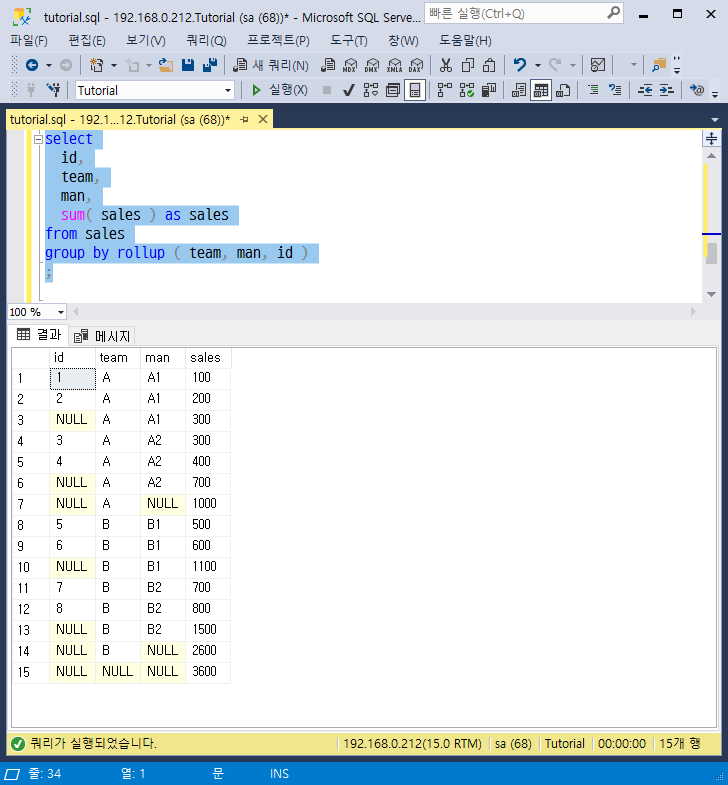The width and height of the screenshot is (728, 785).
Task: Toggle Include Live Query Statistics
Action: pos(467,90)
